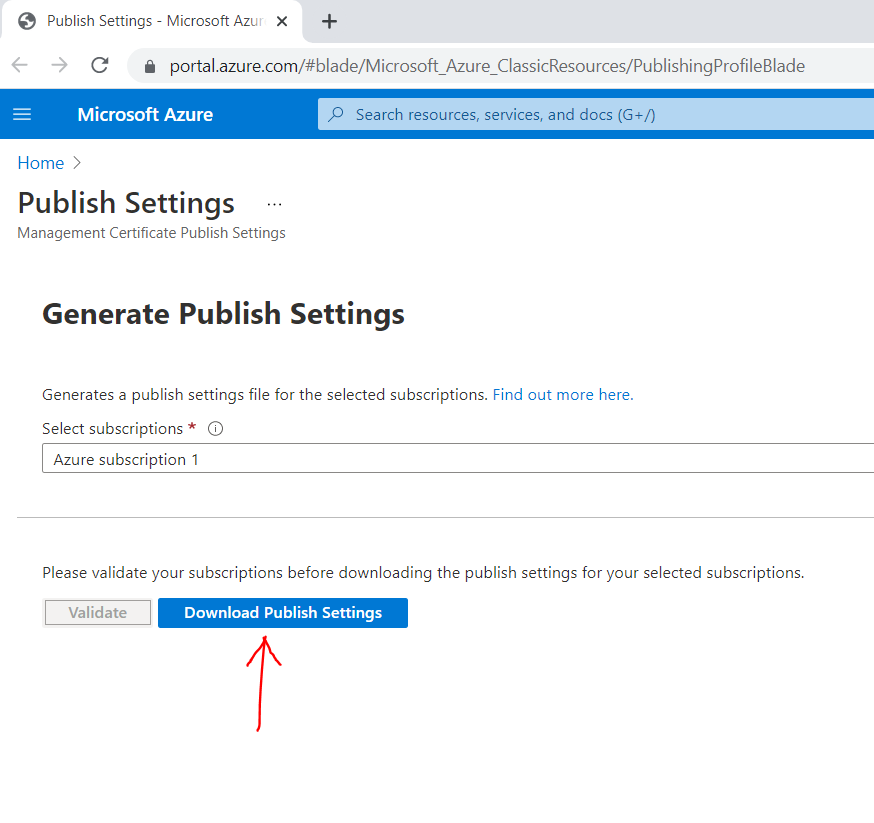This screenshot has width=874, height=823.
Task: Click the Management Certificate Publish Settings subtitle
Action: coord(152,232)
